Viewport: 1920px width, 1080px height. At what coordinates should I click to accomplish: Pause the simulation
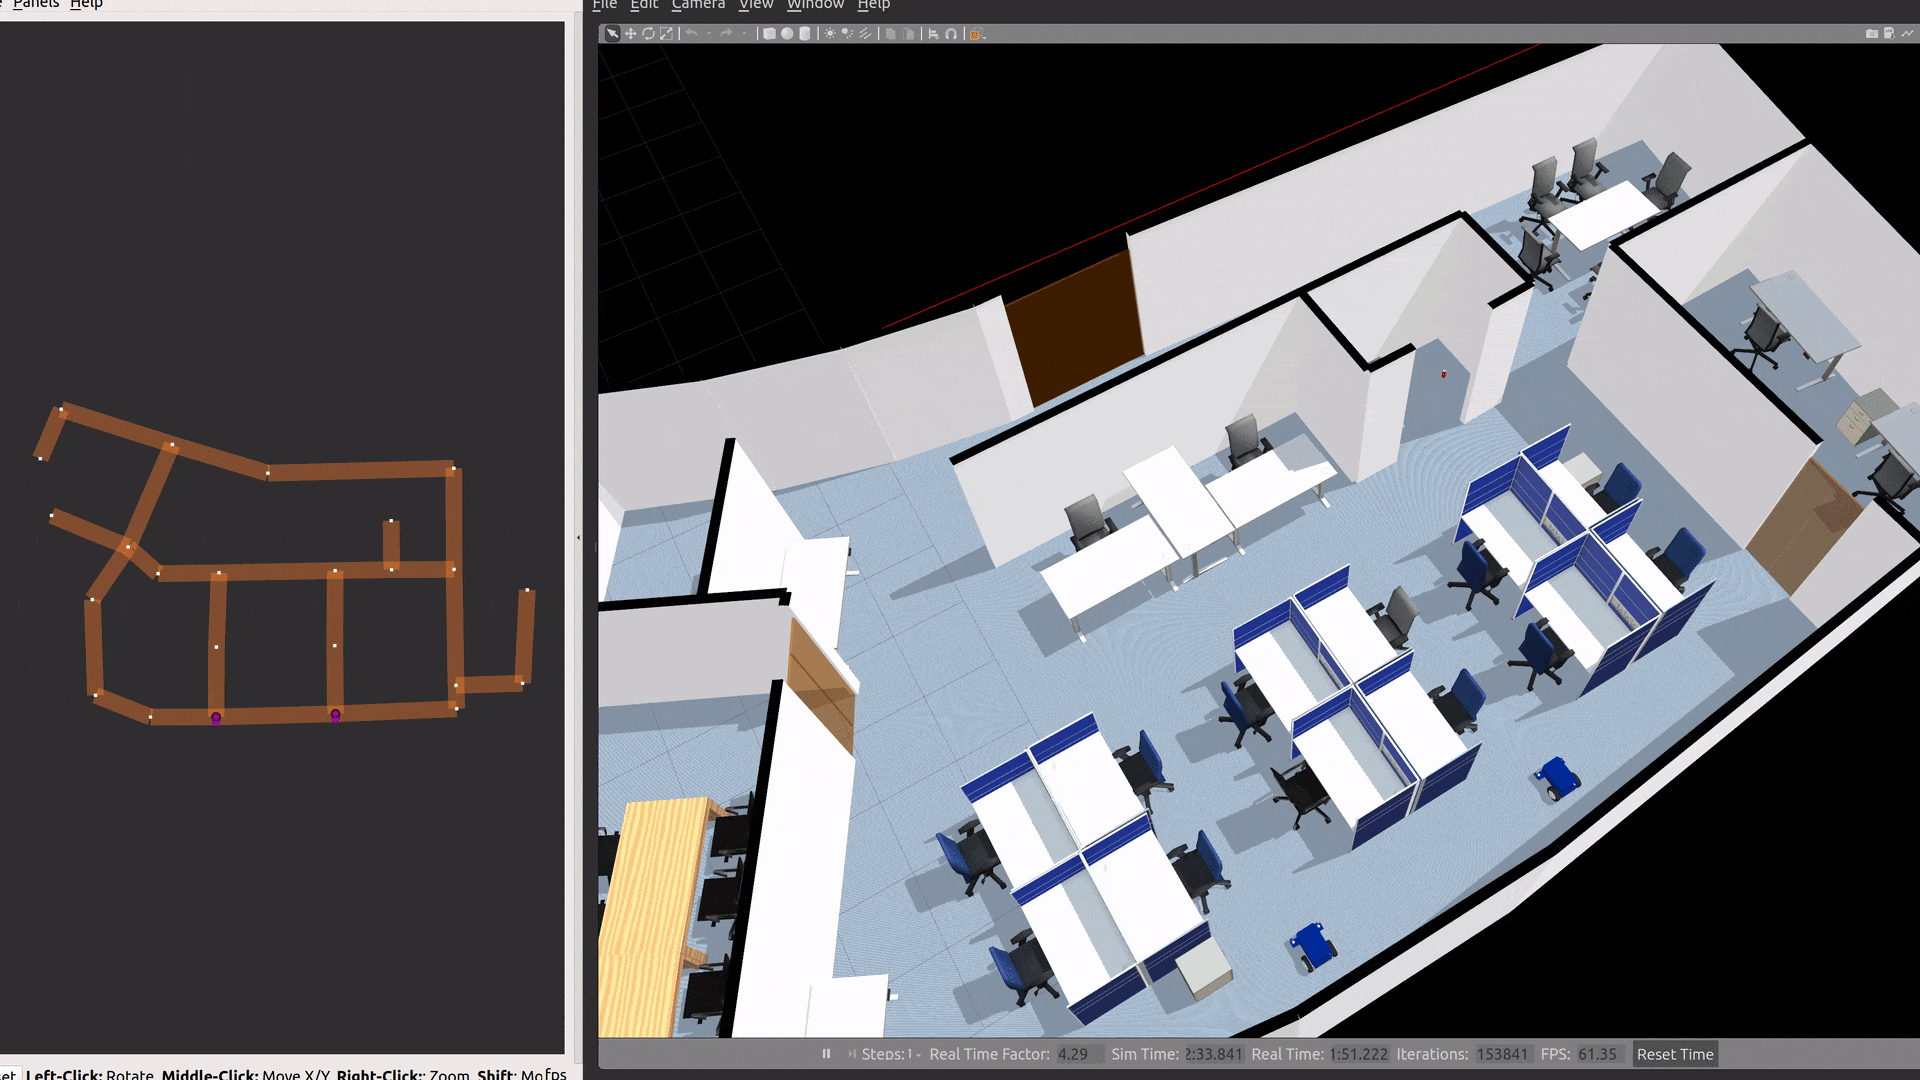826,1054
